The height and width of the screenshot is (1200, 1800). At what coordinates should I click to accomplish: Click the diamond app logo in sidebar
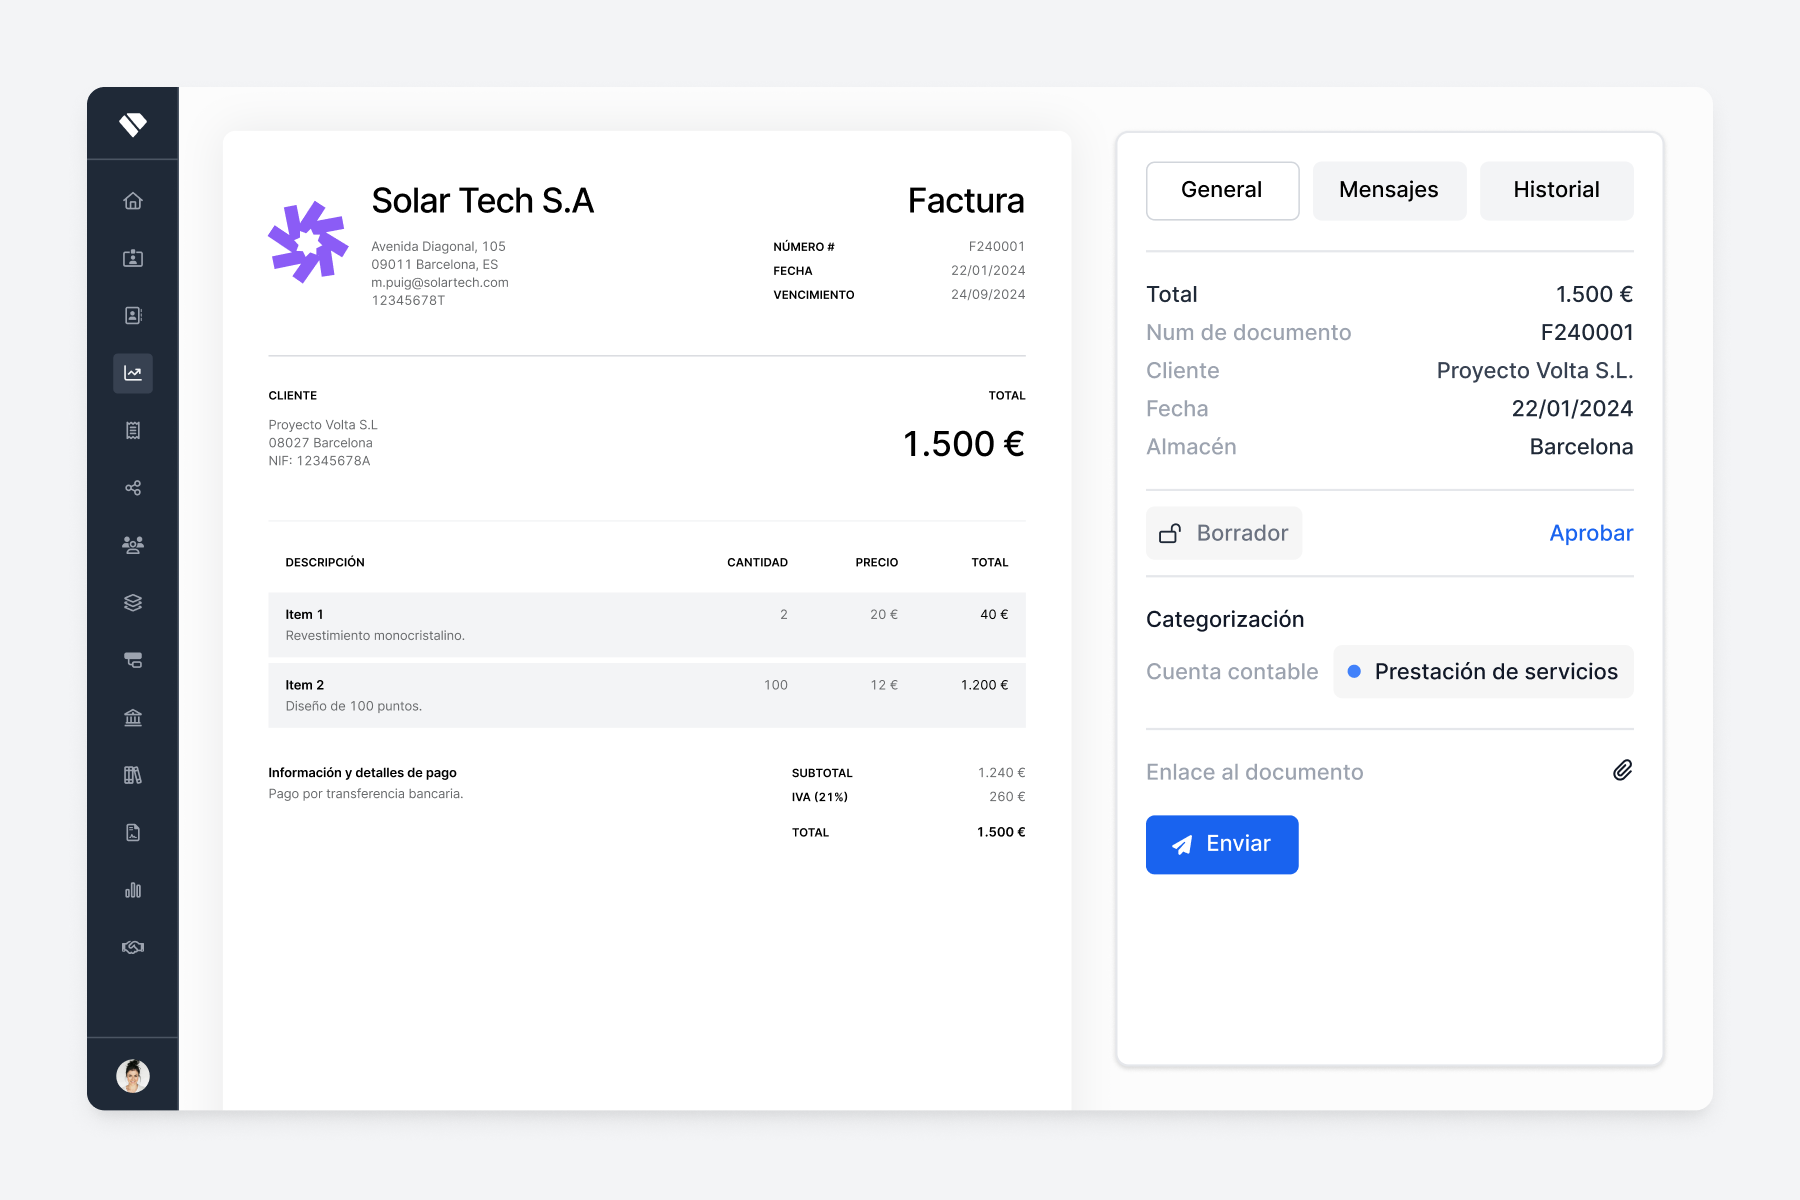tap(133, 124)
